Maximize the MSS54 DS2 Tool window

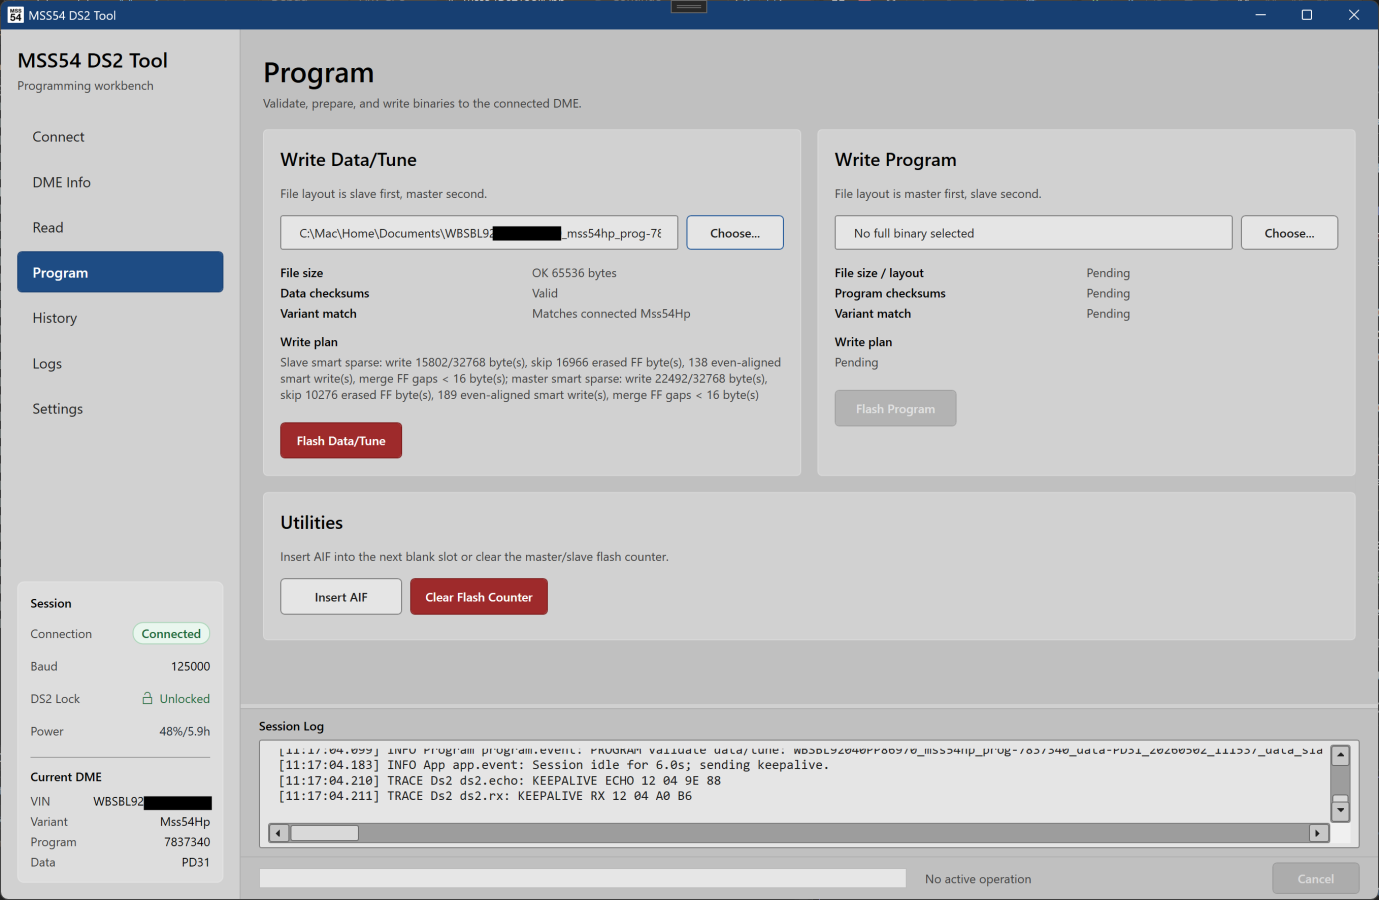(1307, 15)
